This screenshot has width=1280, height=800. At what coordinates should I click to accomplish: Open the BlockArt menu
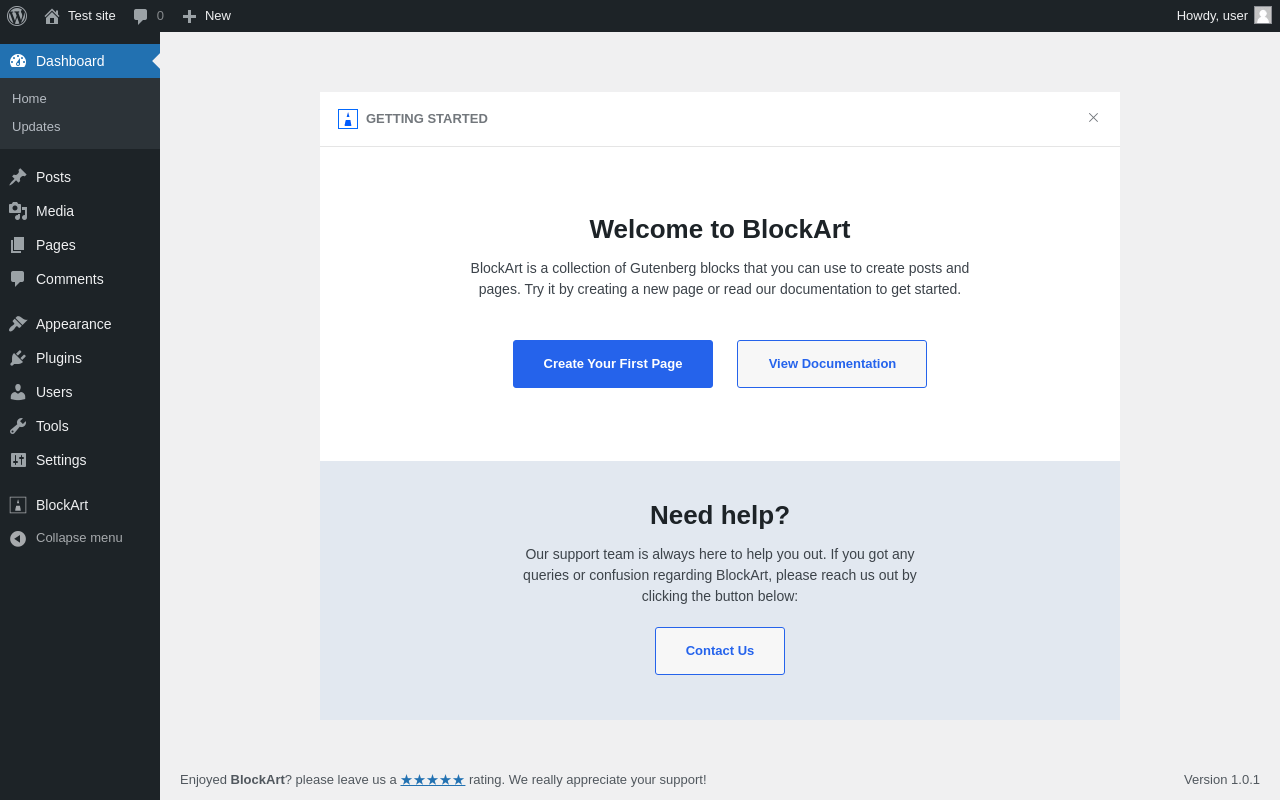click(x=80, y=505)
